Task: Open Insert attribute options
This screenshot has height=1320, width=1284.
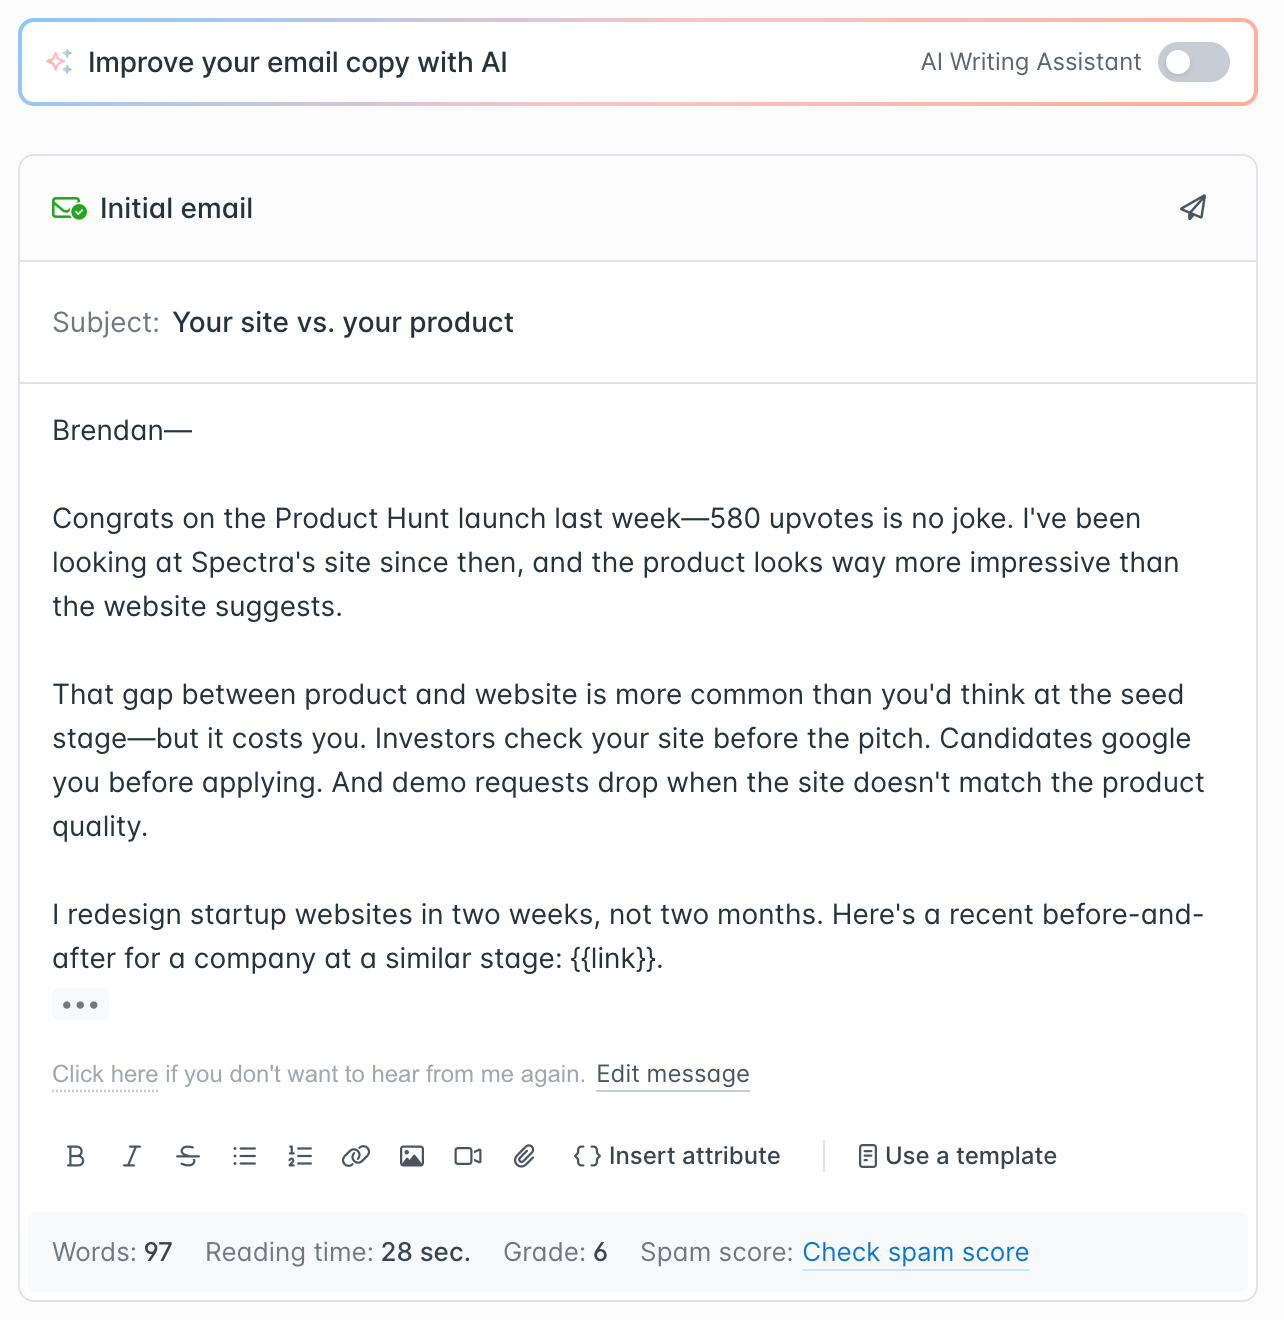Action: click(x=677, y=1156)
